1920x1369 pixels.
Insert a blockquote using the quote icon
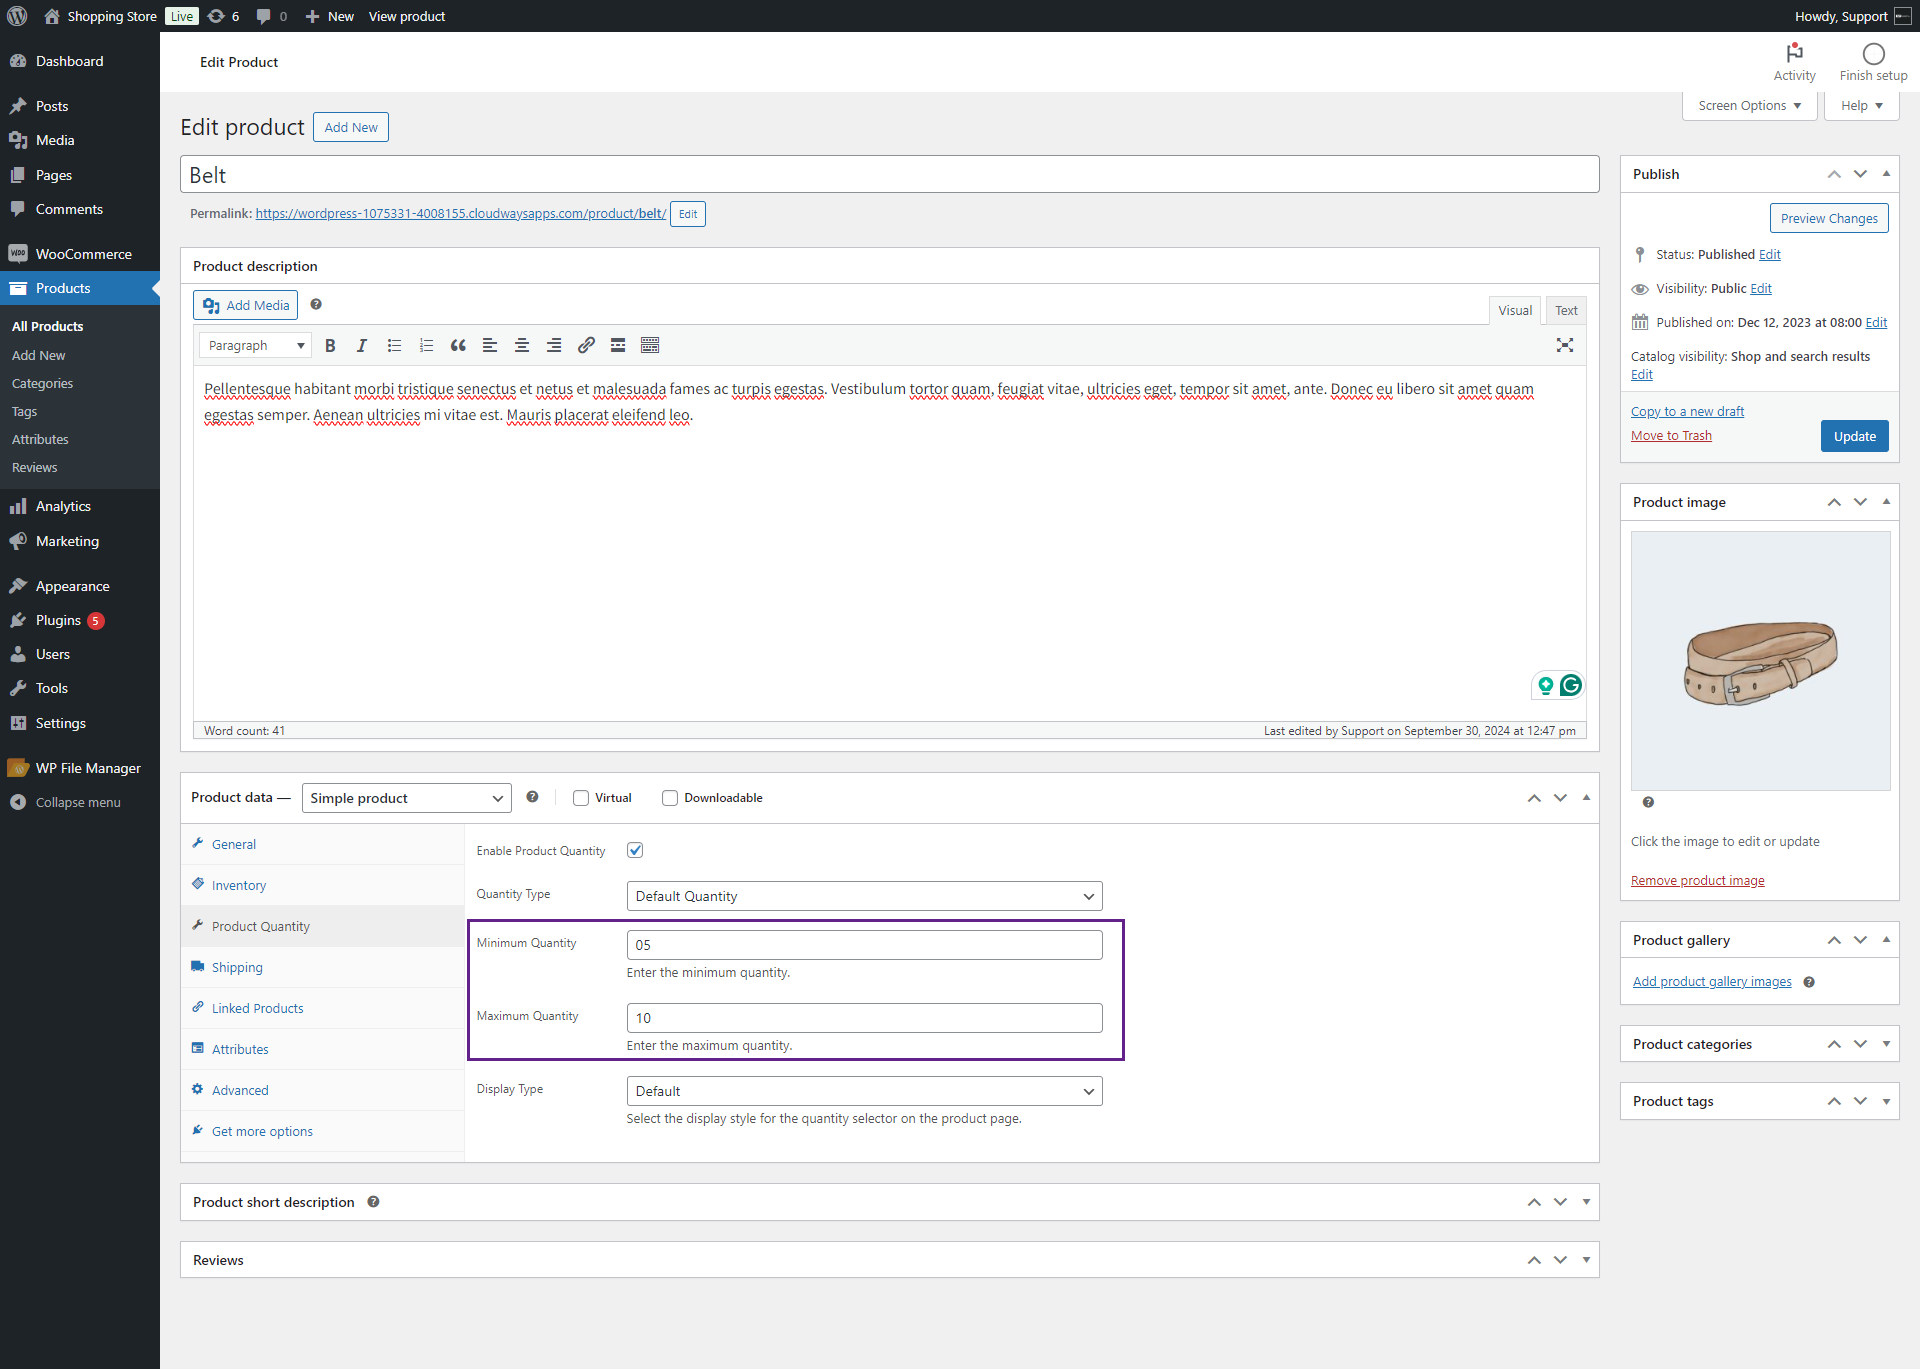458,345
